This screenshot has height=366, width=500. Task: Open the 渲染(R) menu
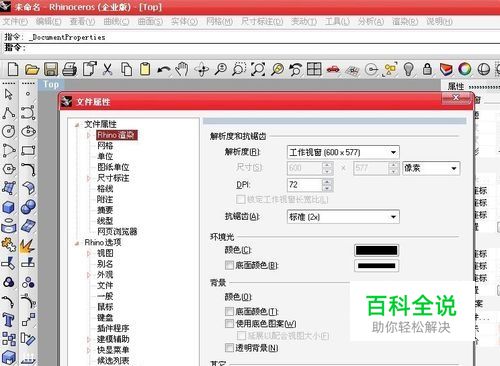(405, 22)
